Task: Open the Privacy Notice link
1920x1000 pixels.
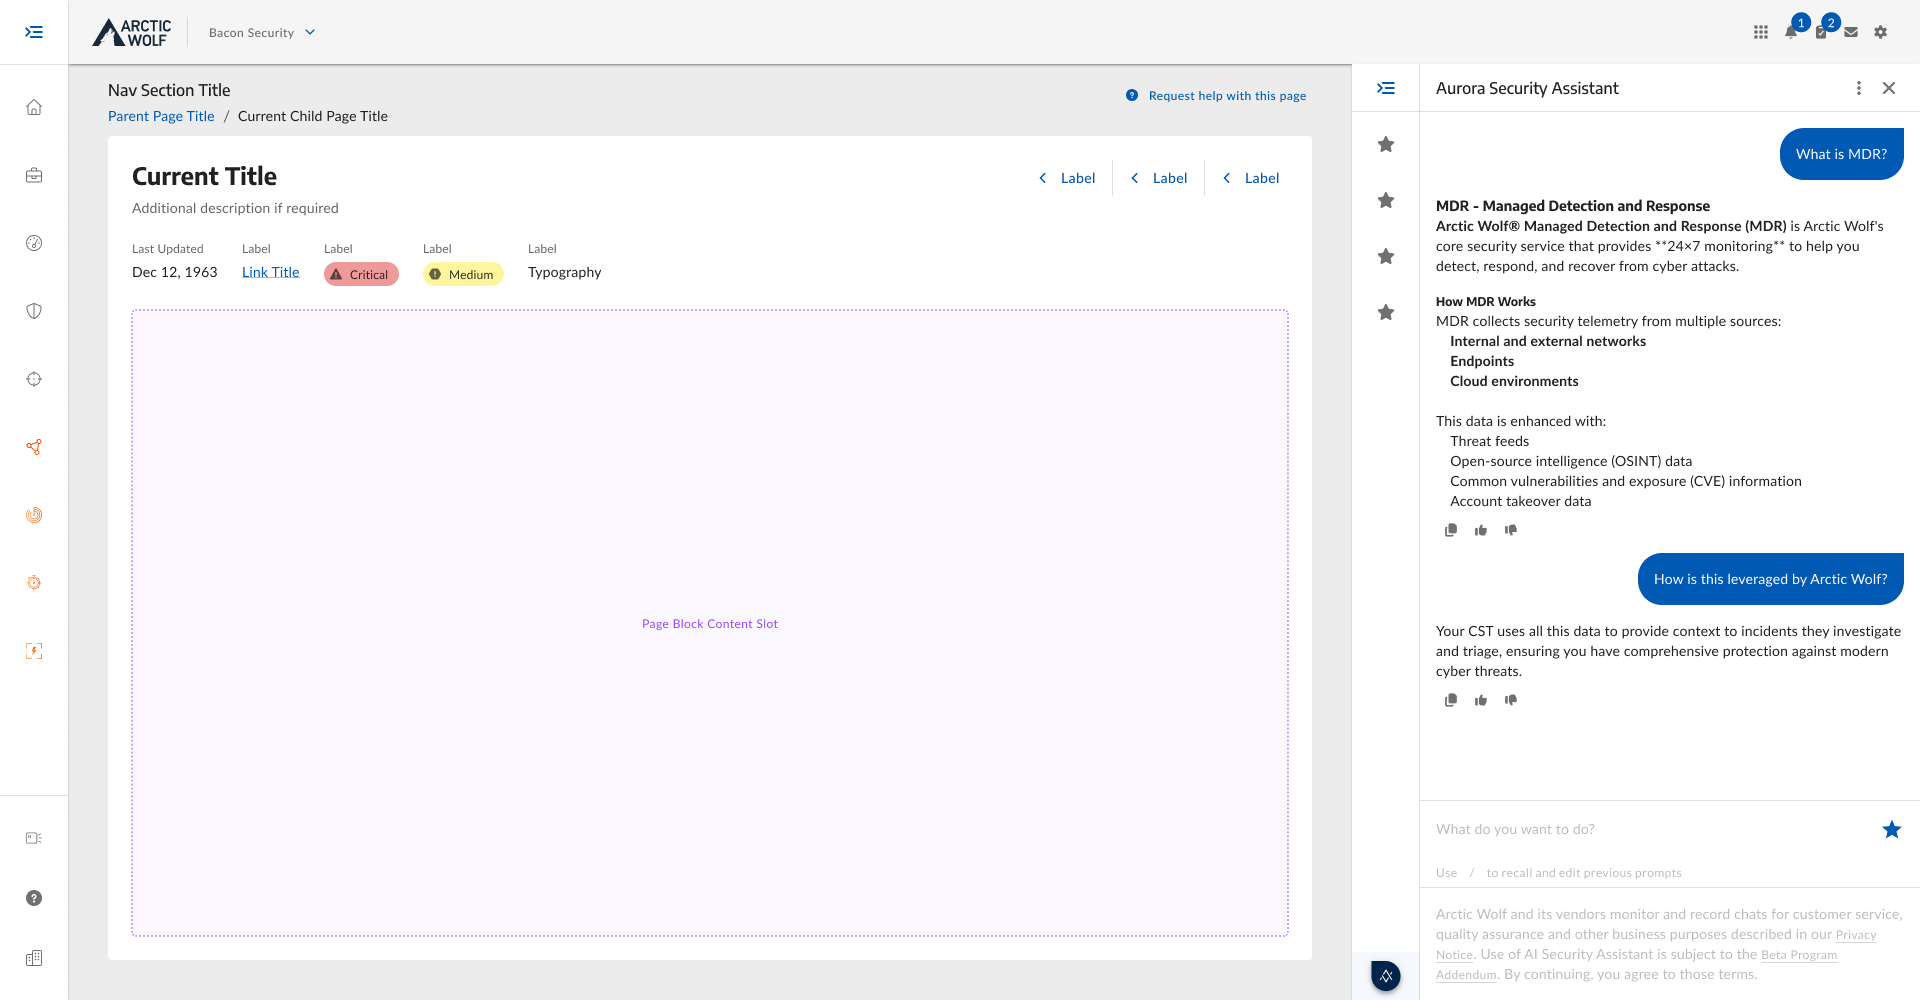Action: [x=1856, y=935]
